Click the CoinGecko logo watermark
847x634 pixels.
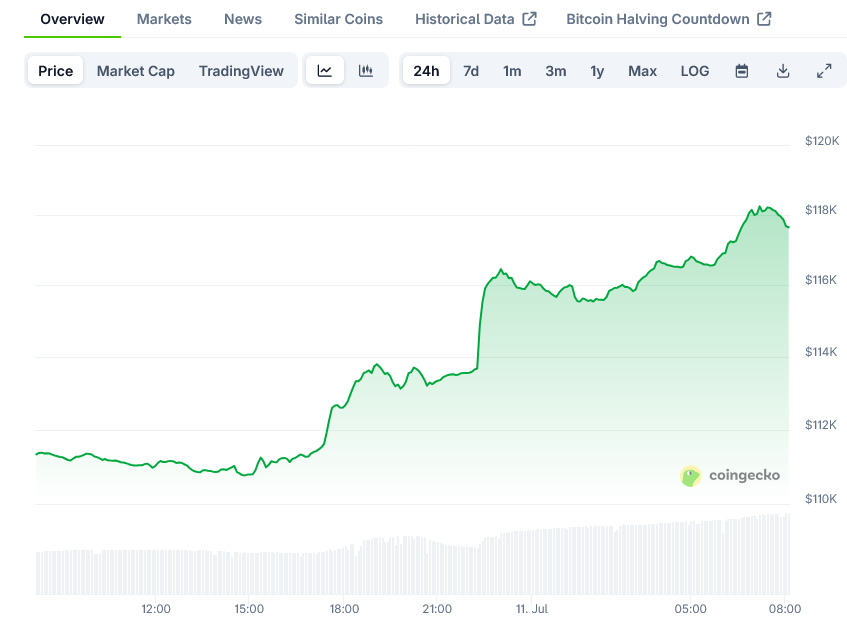tap(730, 475)
